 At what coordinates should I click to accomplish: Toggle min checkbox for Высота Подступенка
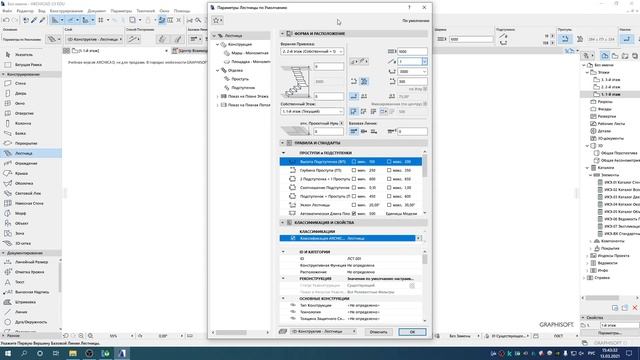pos(354,162)
